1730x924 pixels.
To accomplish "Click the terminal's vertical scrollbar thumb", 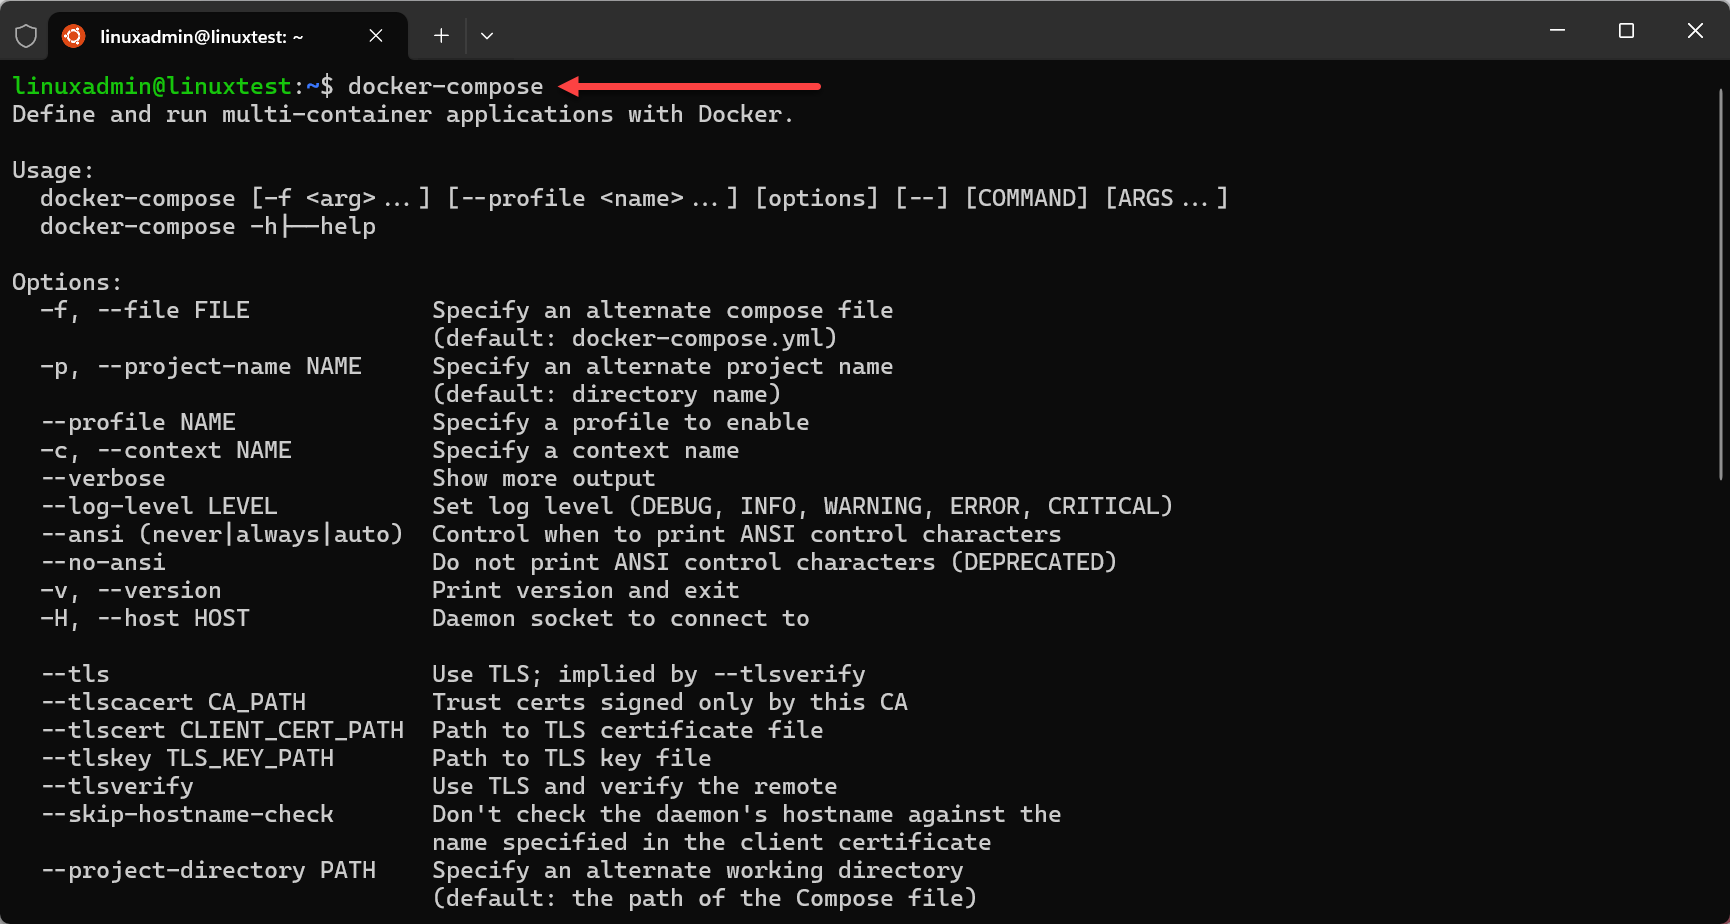I will 1720,280.
